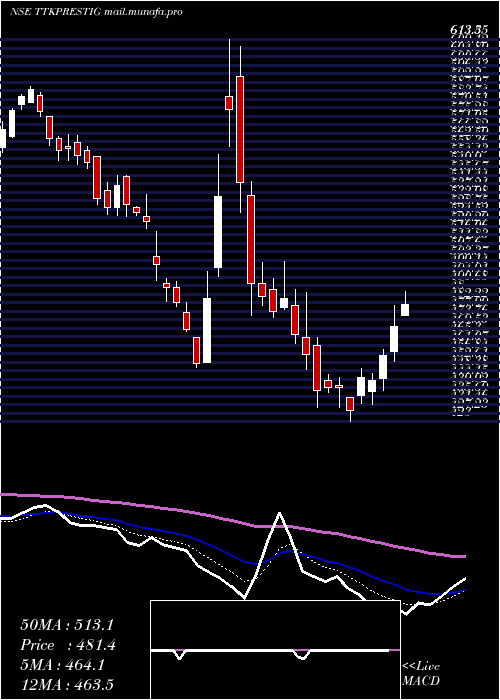500x700 pixels.
Task: Click the 613.55 top price label
Action: tap(468, 29)
